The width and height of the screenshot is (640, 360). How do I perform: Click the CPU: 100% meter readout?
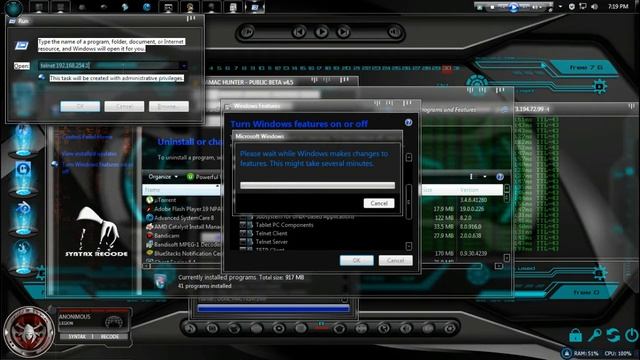618,353
